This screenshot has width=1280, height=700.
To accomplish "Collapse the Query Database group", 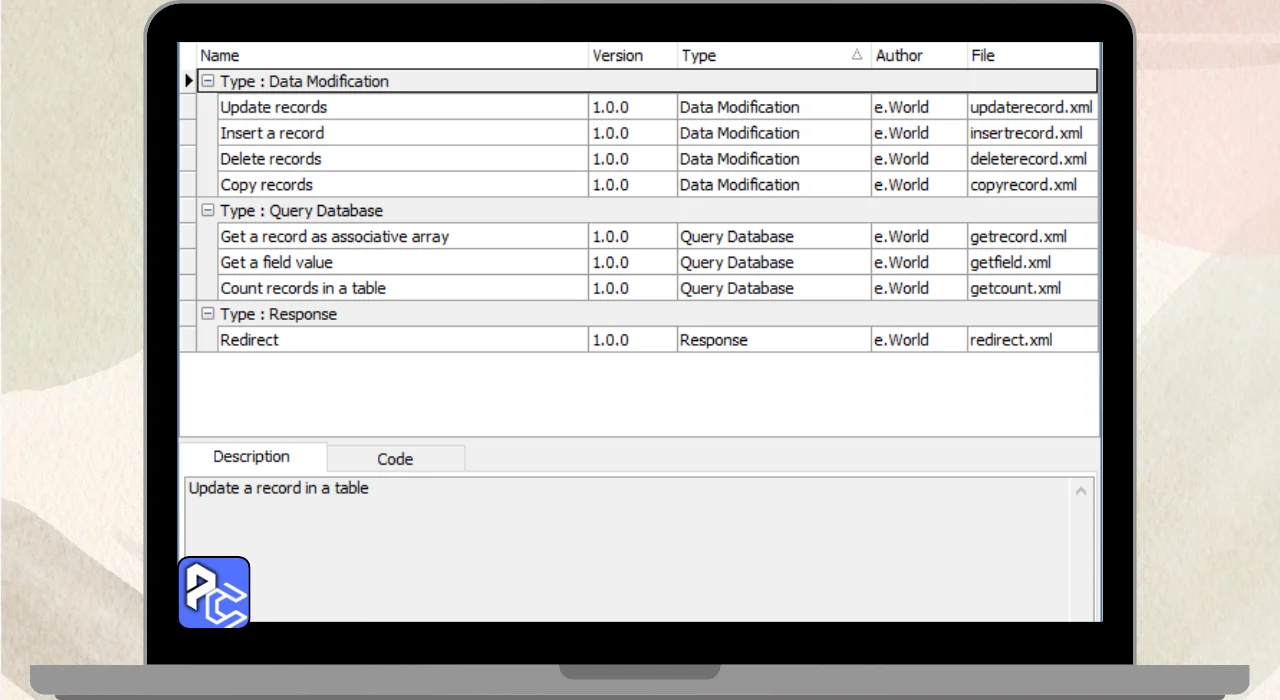I will point(208,211).
